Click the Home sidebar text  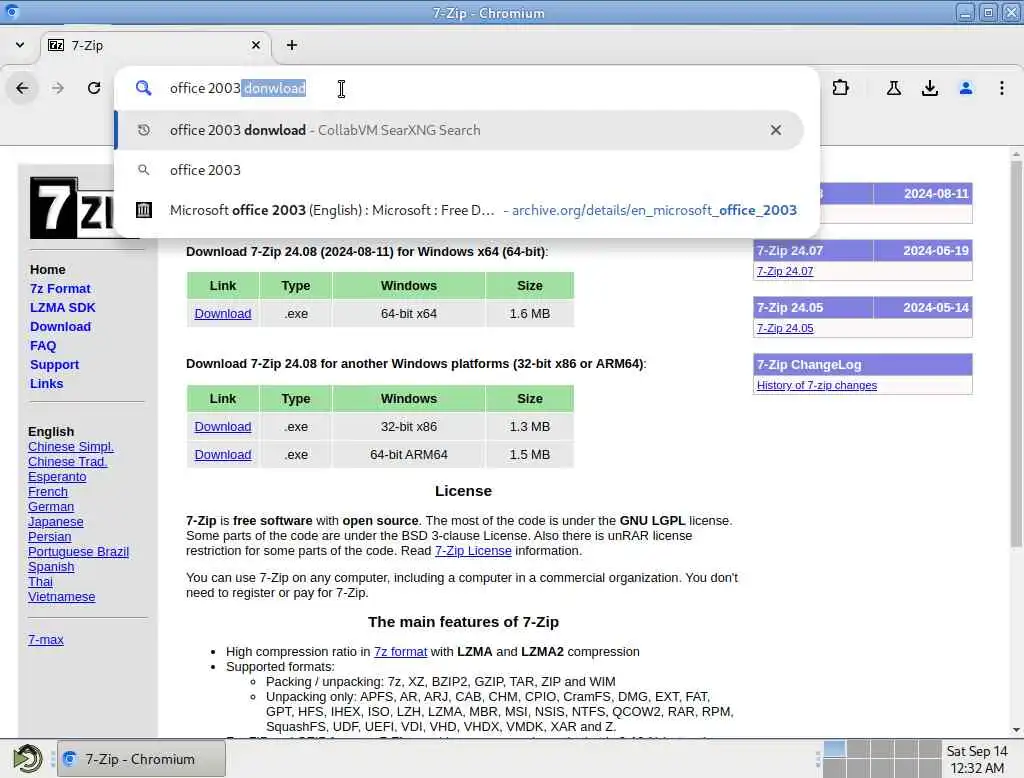tap(48, 270)
